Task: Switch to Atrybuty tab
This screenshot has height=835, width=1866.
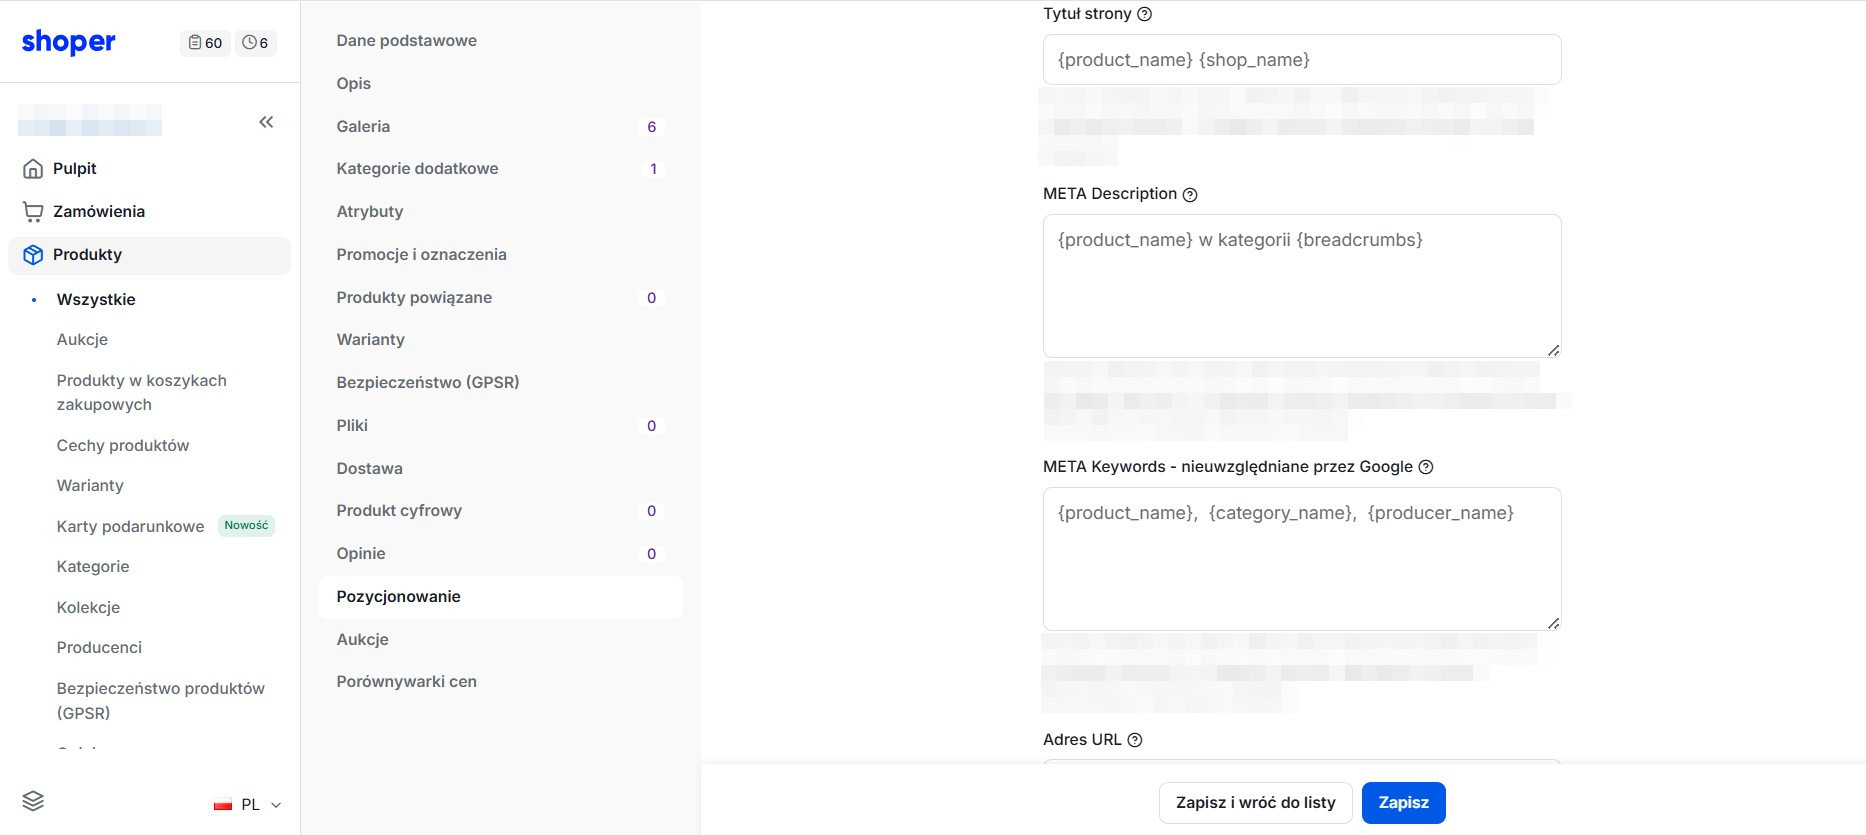Action: (x=500, y=212)
